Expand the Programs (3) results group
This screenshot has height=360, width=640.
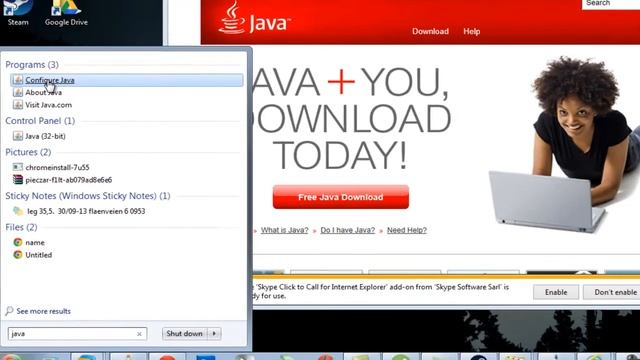(x=32, y=65)
